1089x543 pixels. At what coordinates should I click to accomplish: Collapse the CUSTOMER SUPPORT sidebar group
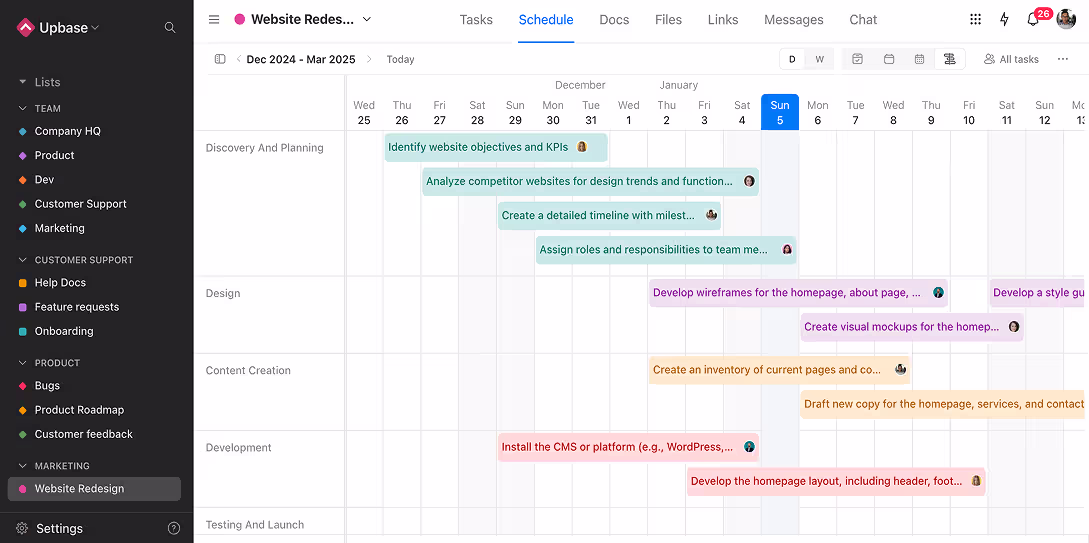23,260
